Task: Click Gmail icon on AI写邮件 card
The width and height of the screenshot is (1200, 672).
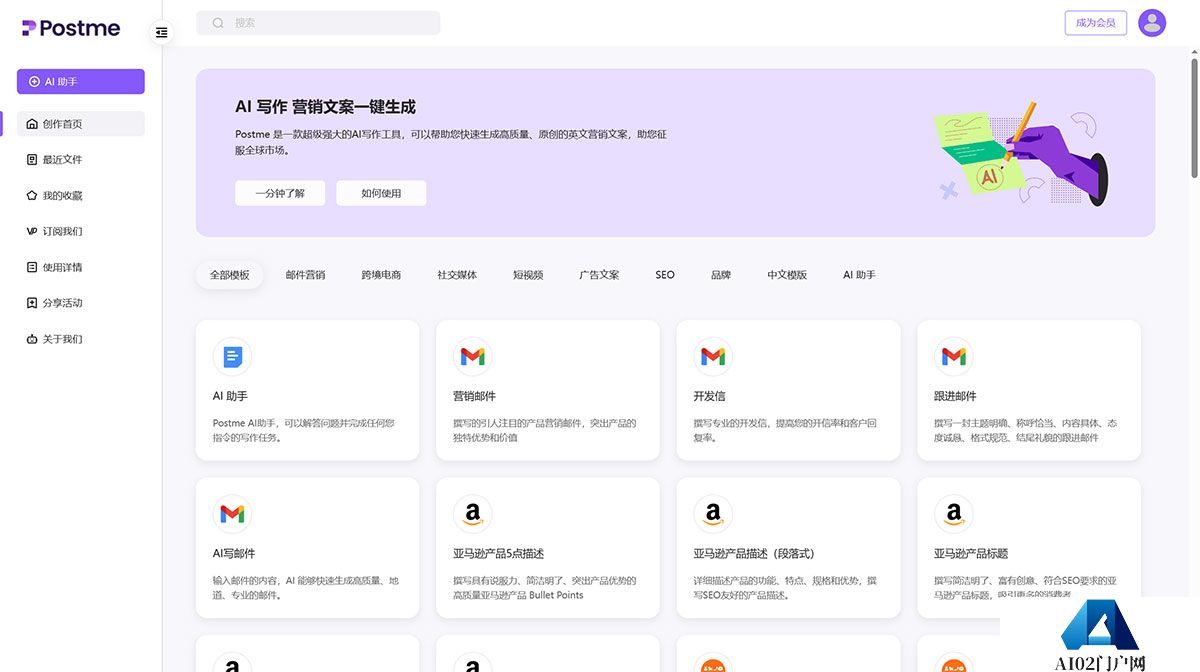Action: (x=232, y=513)
